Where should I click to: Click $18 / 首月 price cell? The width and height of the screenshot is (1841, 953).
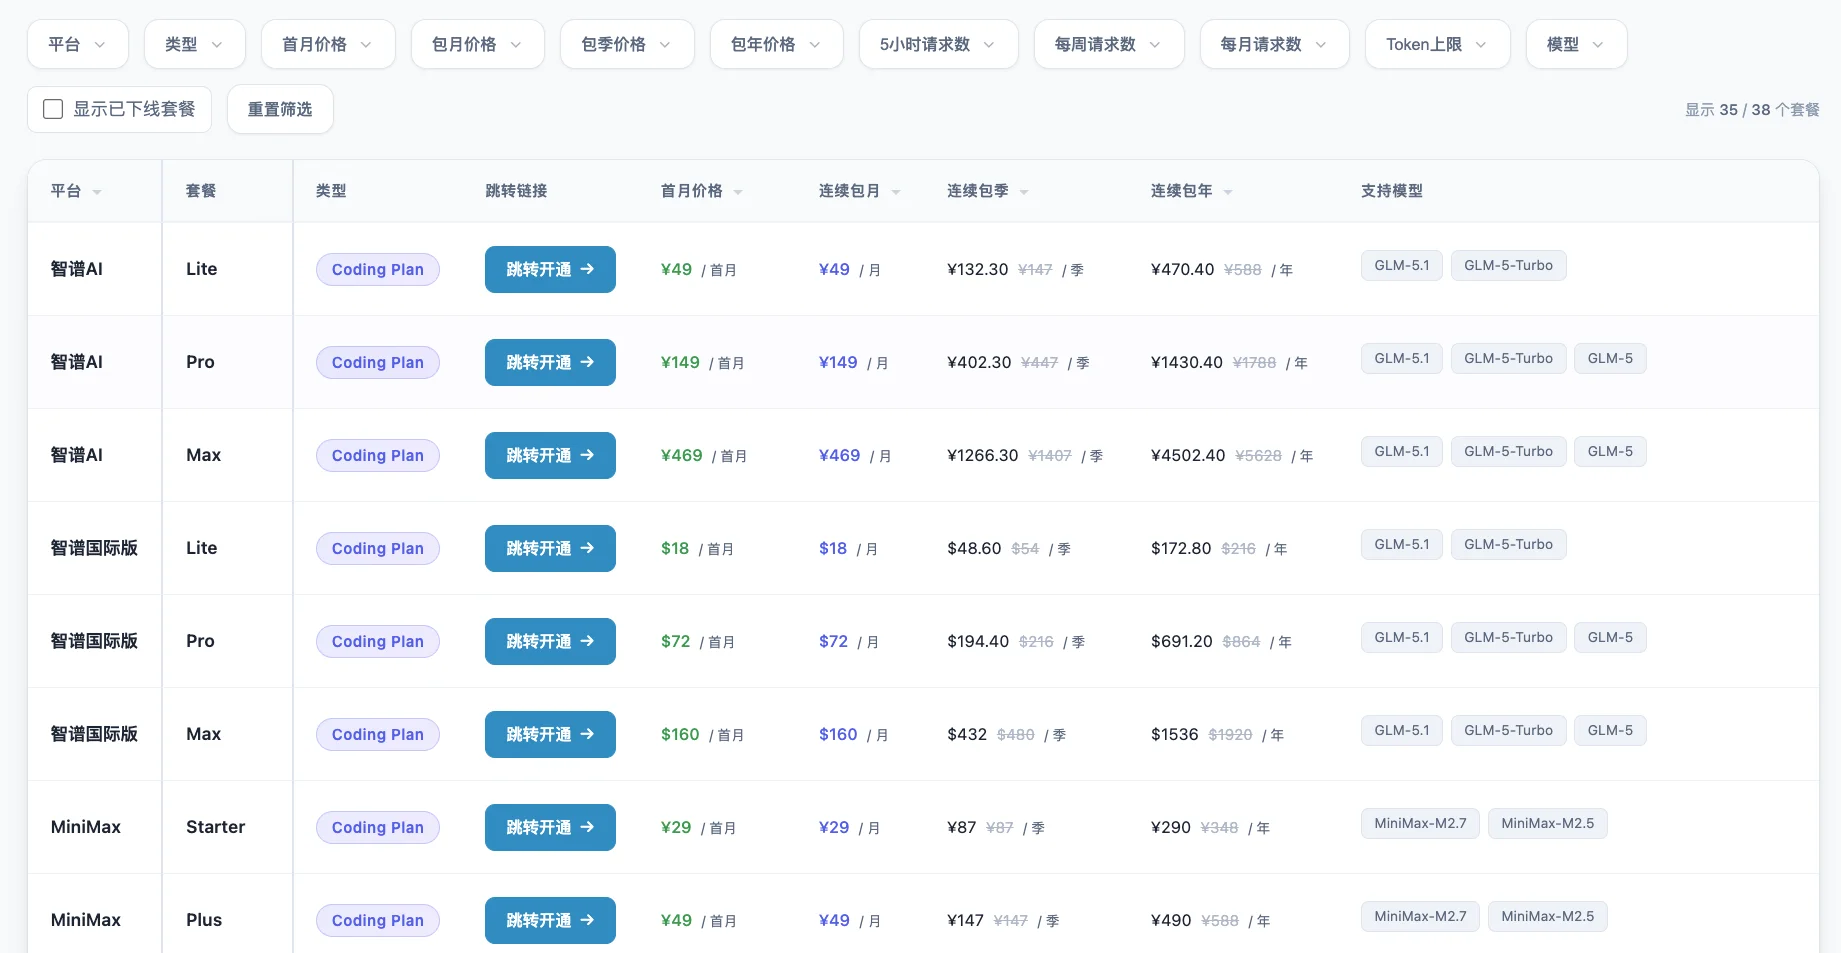(697, 548)
